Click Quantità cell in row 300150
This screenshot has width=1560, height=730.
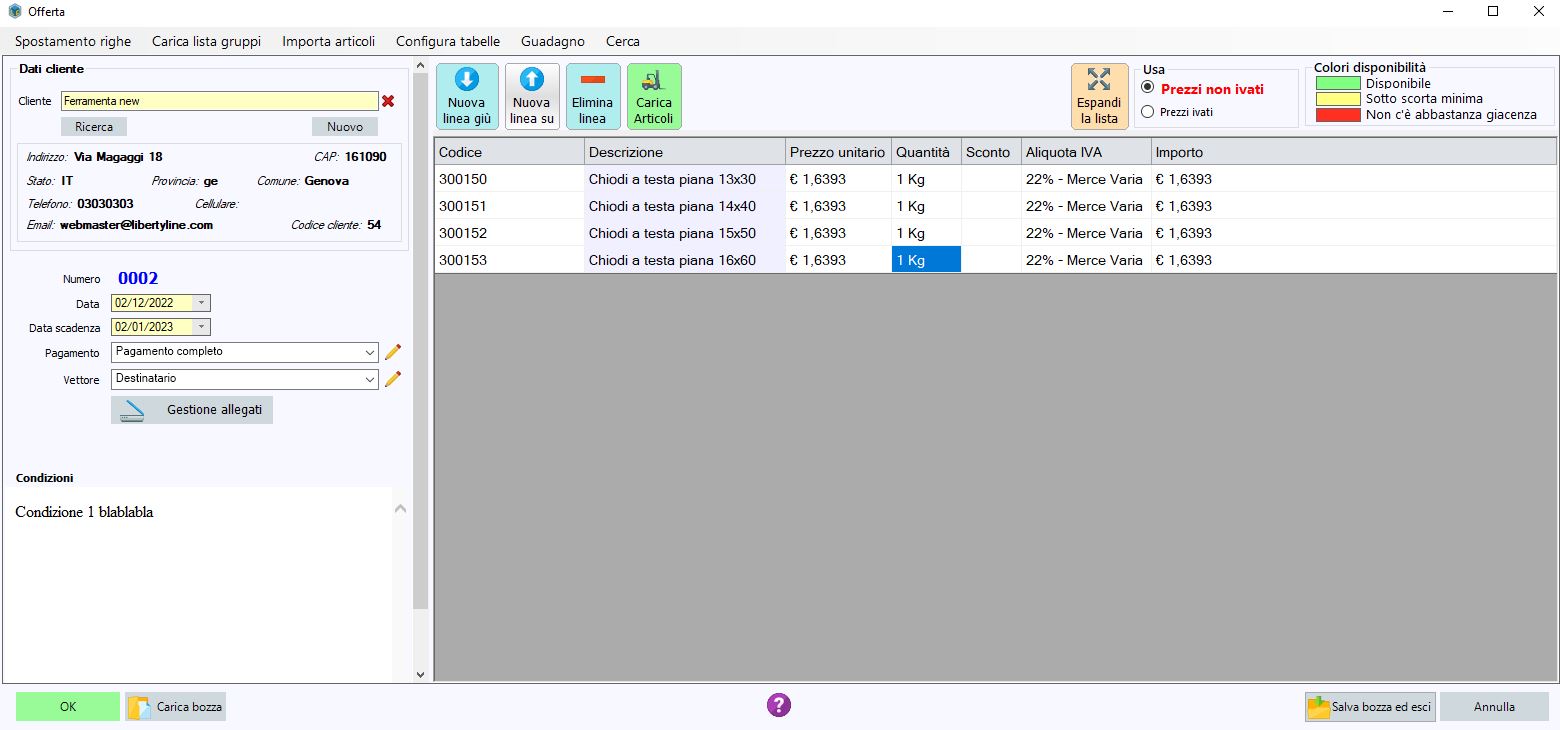pos(926,179)
